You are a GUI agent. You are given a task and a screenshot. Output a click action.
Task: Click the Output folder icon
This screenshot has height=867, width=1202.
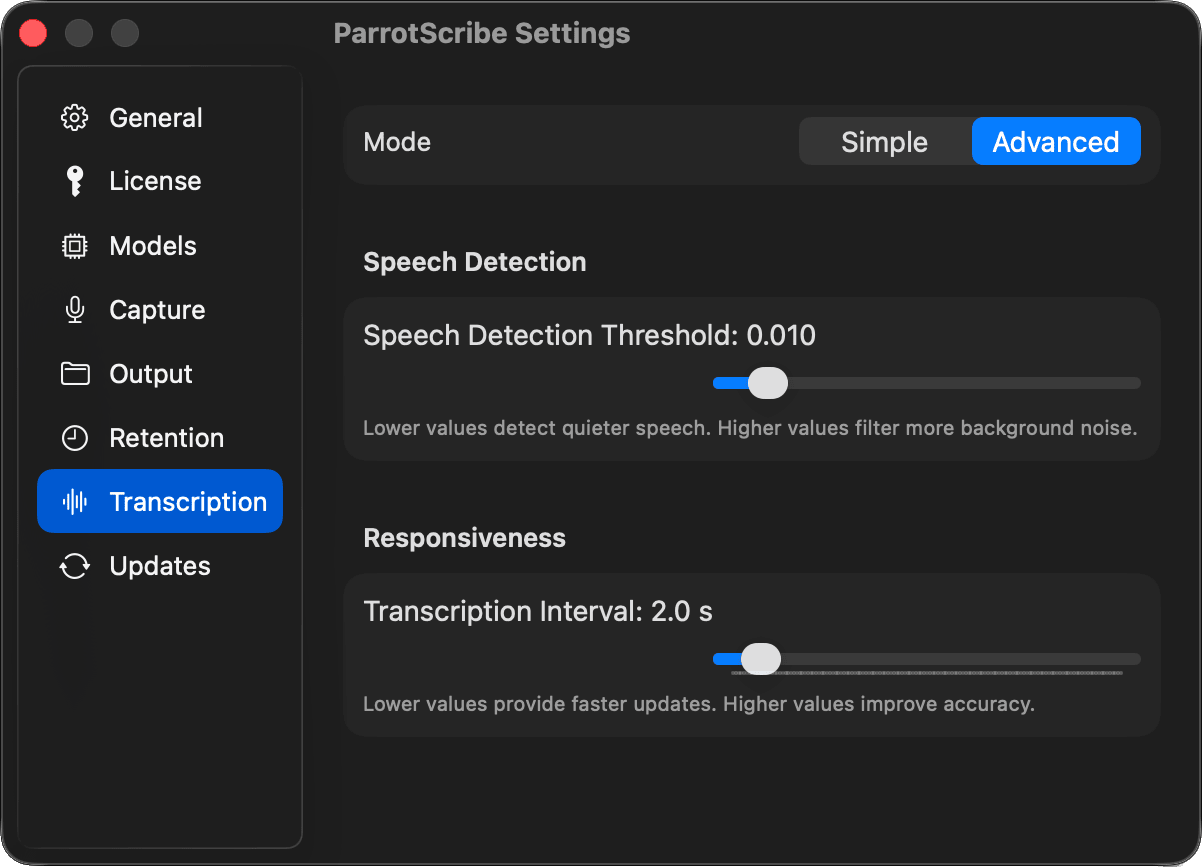pyautogui.click(x=75, y=374)
